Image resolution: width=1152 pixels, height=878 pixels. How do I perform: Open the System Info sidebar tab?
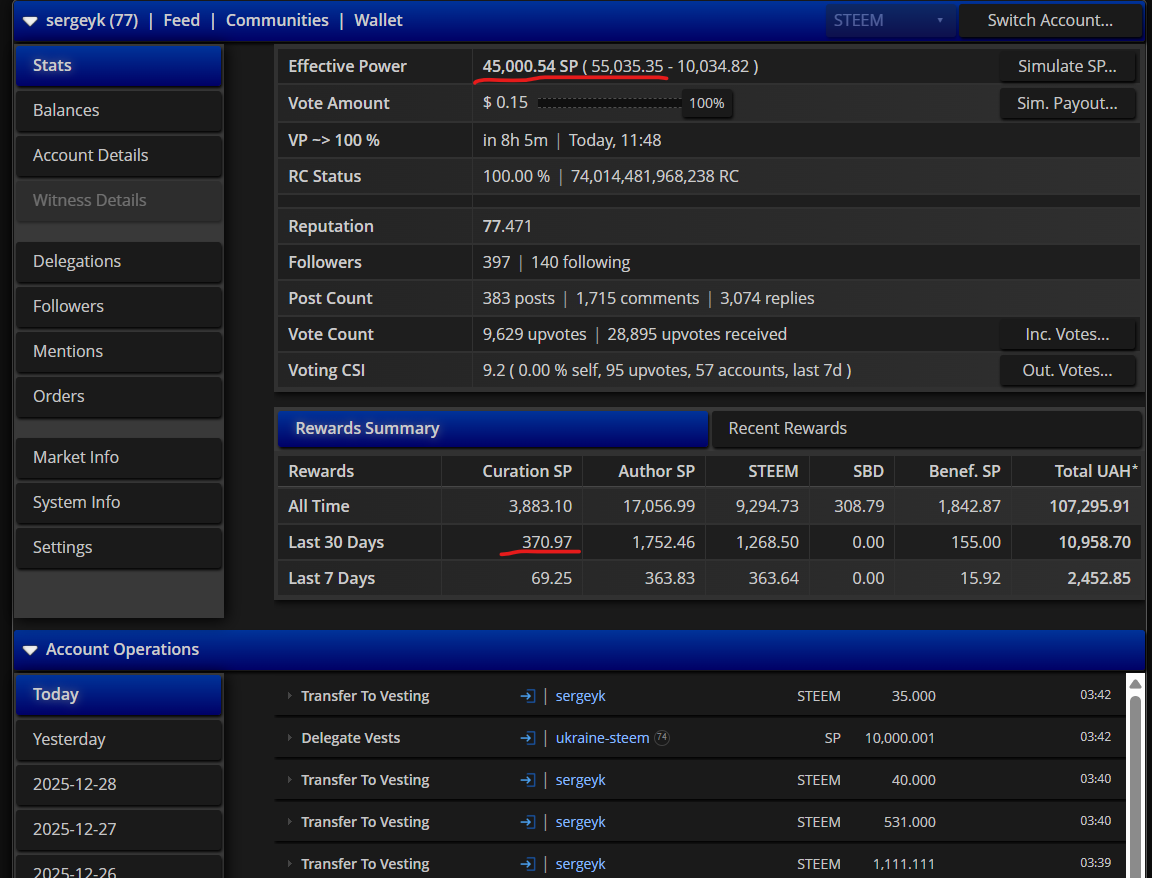click(x=119, y=503)
